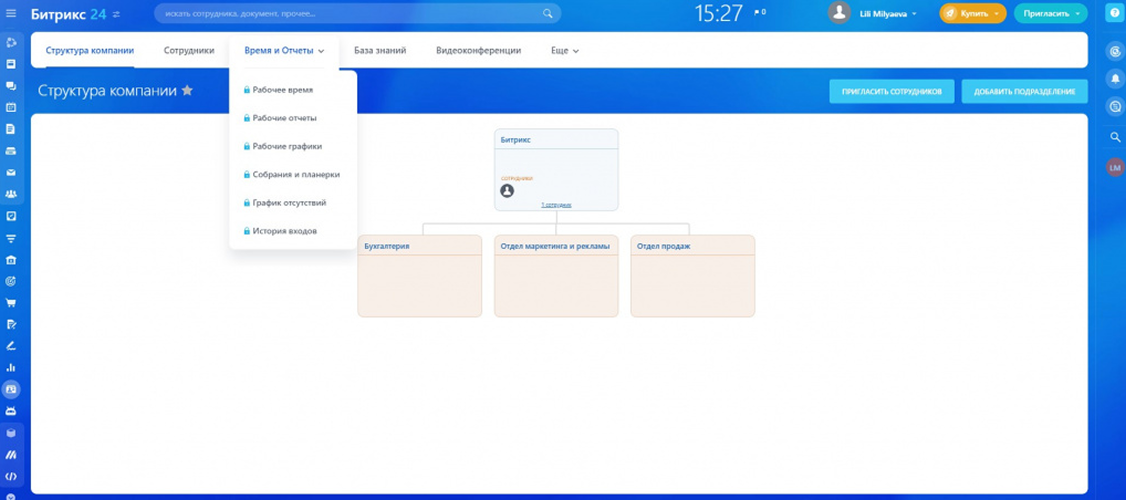Open notifications bell icon in right panel
This screenshot has height=500, width=1126.
point(1115,78)
